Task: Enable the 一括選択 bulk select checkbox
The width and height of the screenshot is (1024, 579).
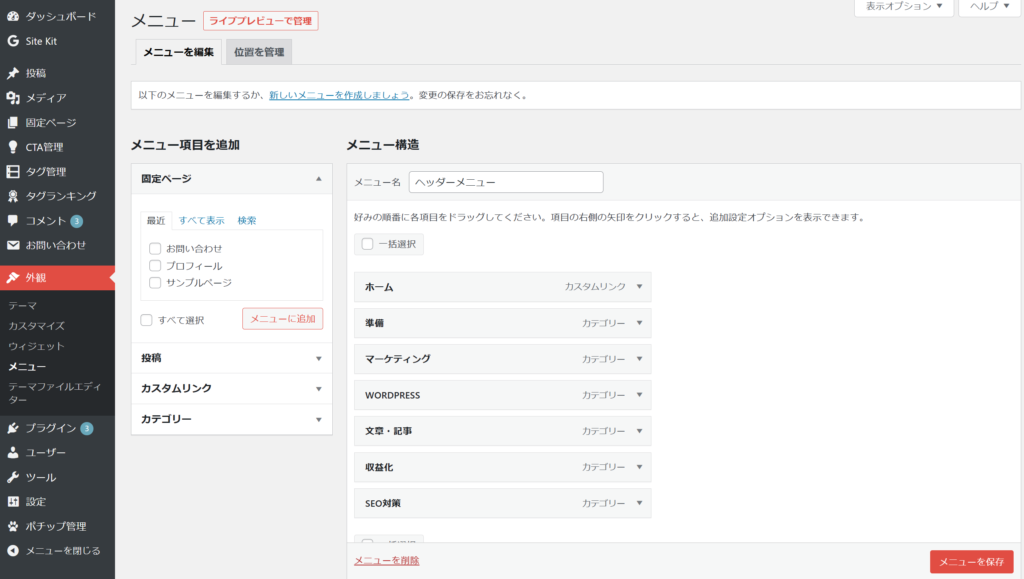Action: click(367, 244)
